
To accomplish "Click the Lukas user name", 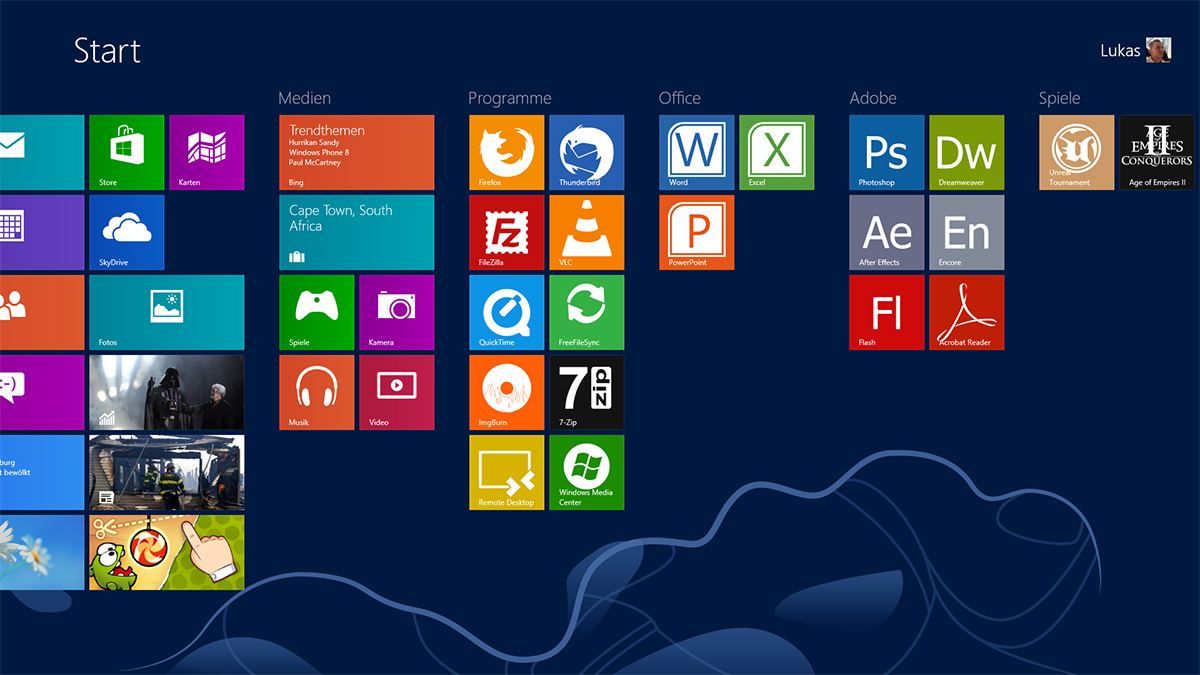I will [x=1120, y=50].
